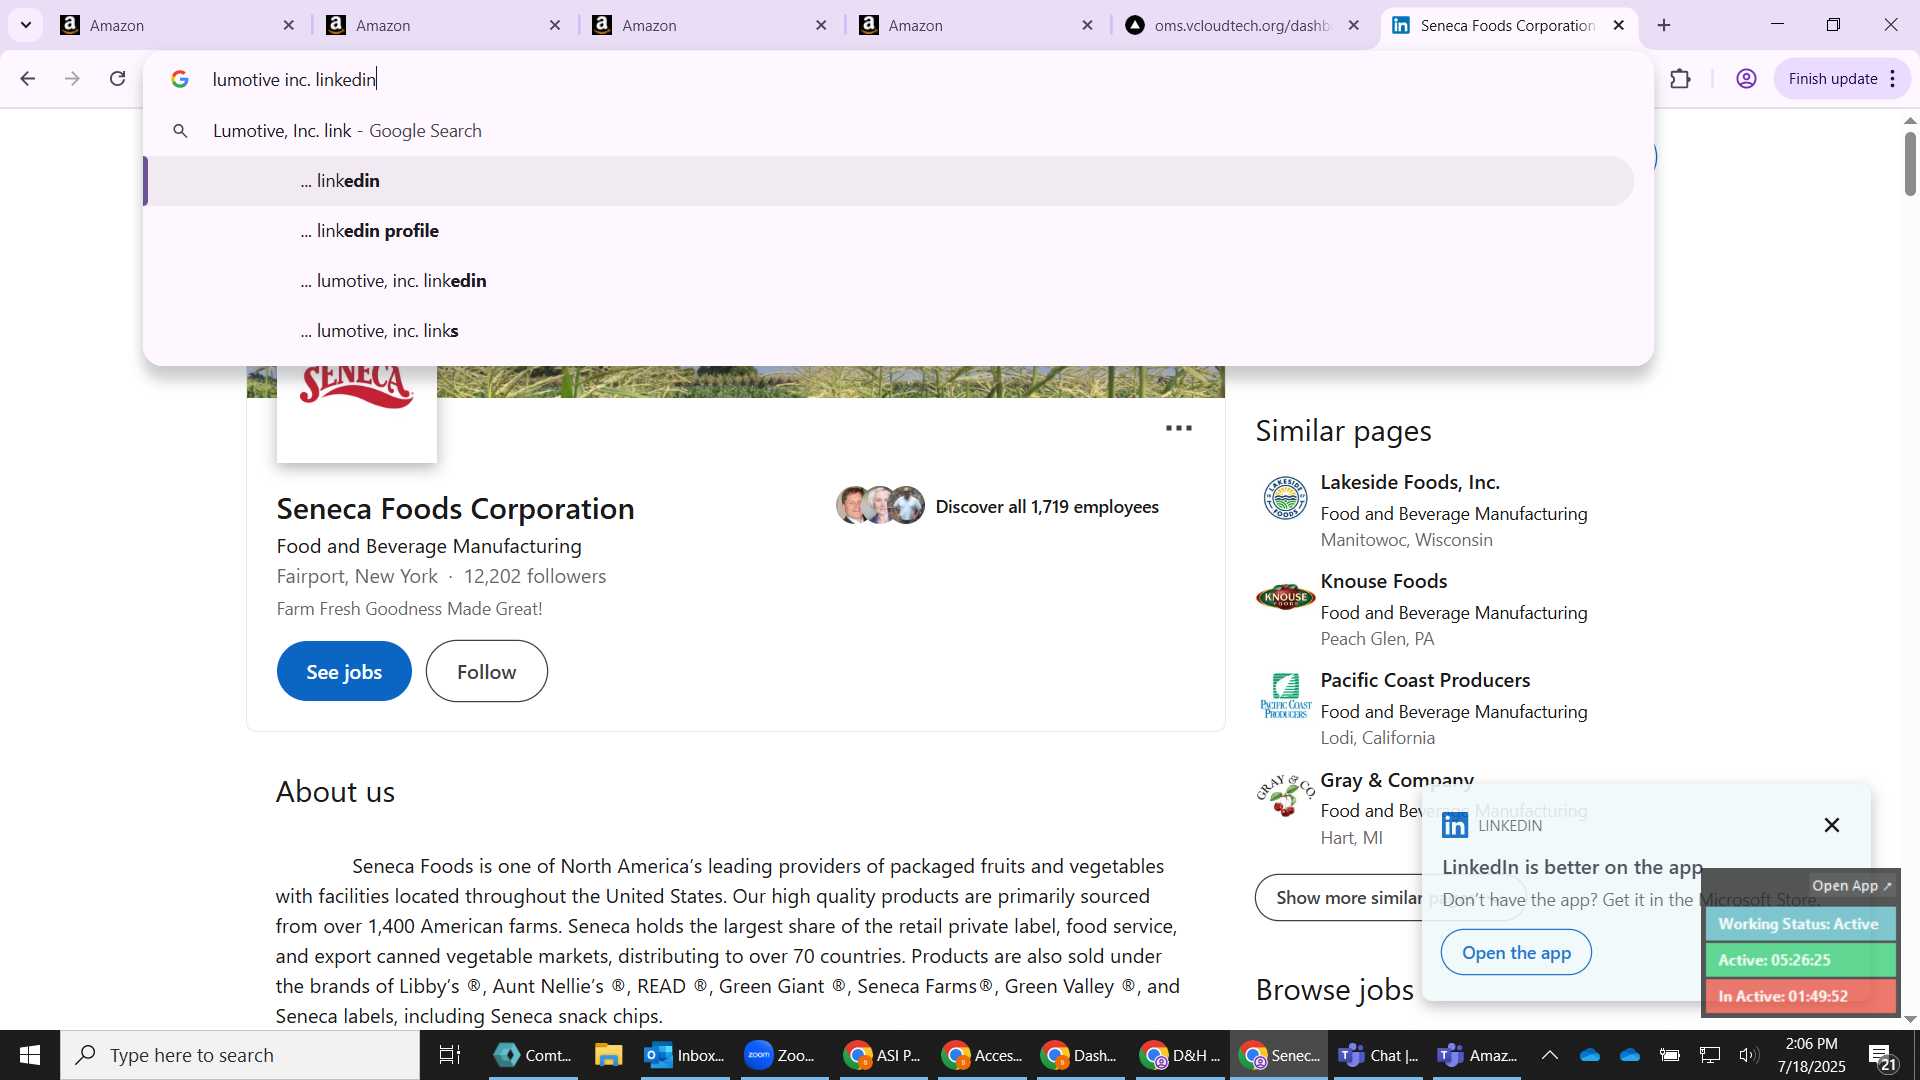1920x1080 pixels.
Task: Open the Comt... taskbar app
Action: (534, 1055)
